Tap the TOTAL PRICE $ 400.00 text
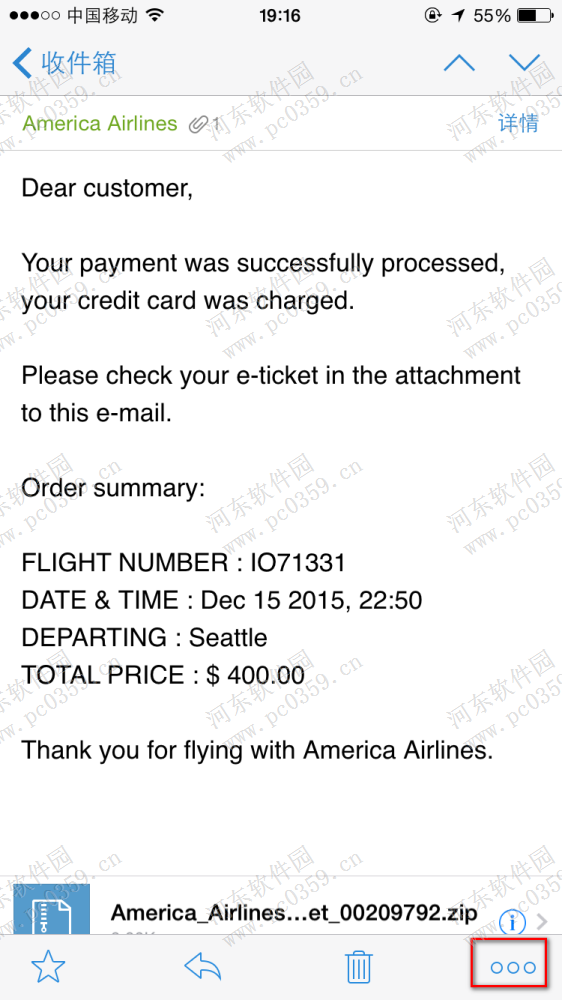562x1000 pixels. 163,675
